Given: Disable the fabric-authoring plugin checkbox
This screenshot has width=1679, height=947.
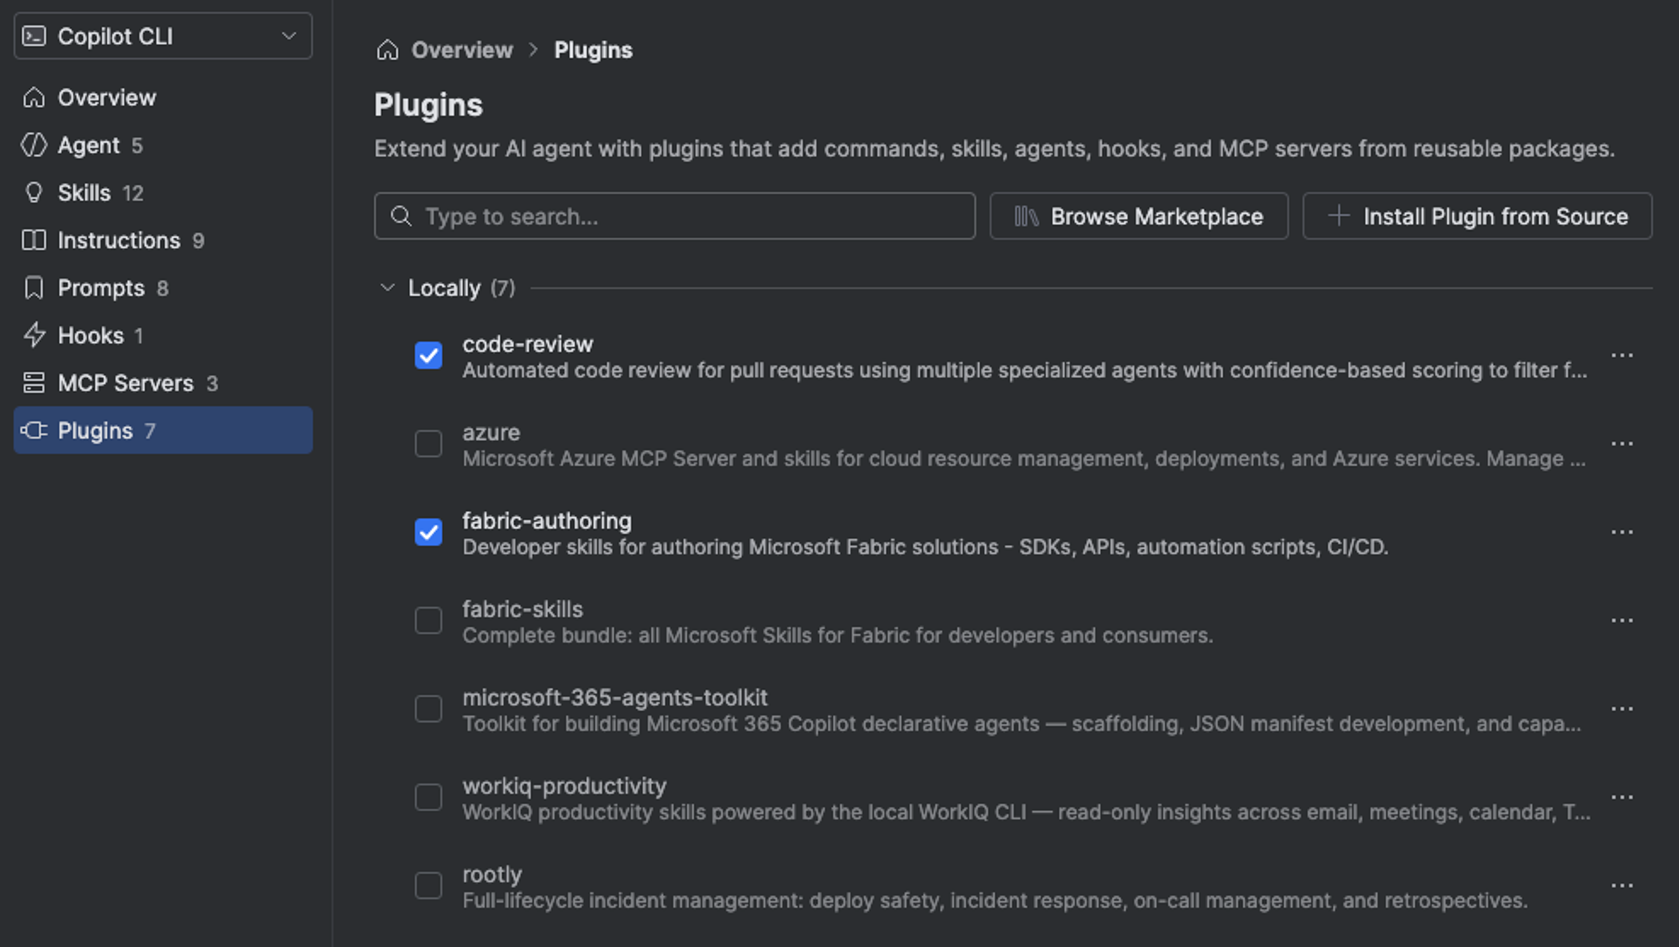Looking at the screenshot, I should (x=428, y=532).
